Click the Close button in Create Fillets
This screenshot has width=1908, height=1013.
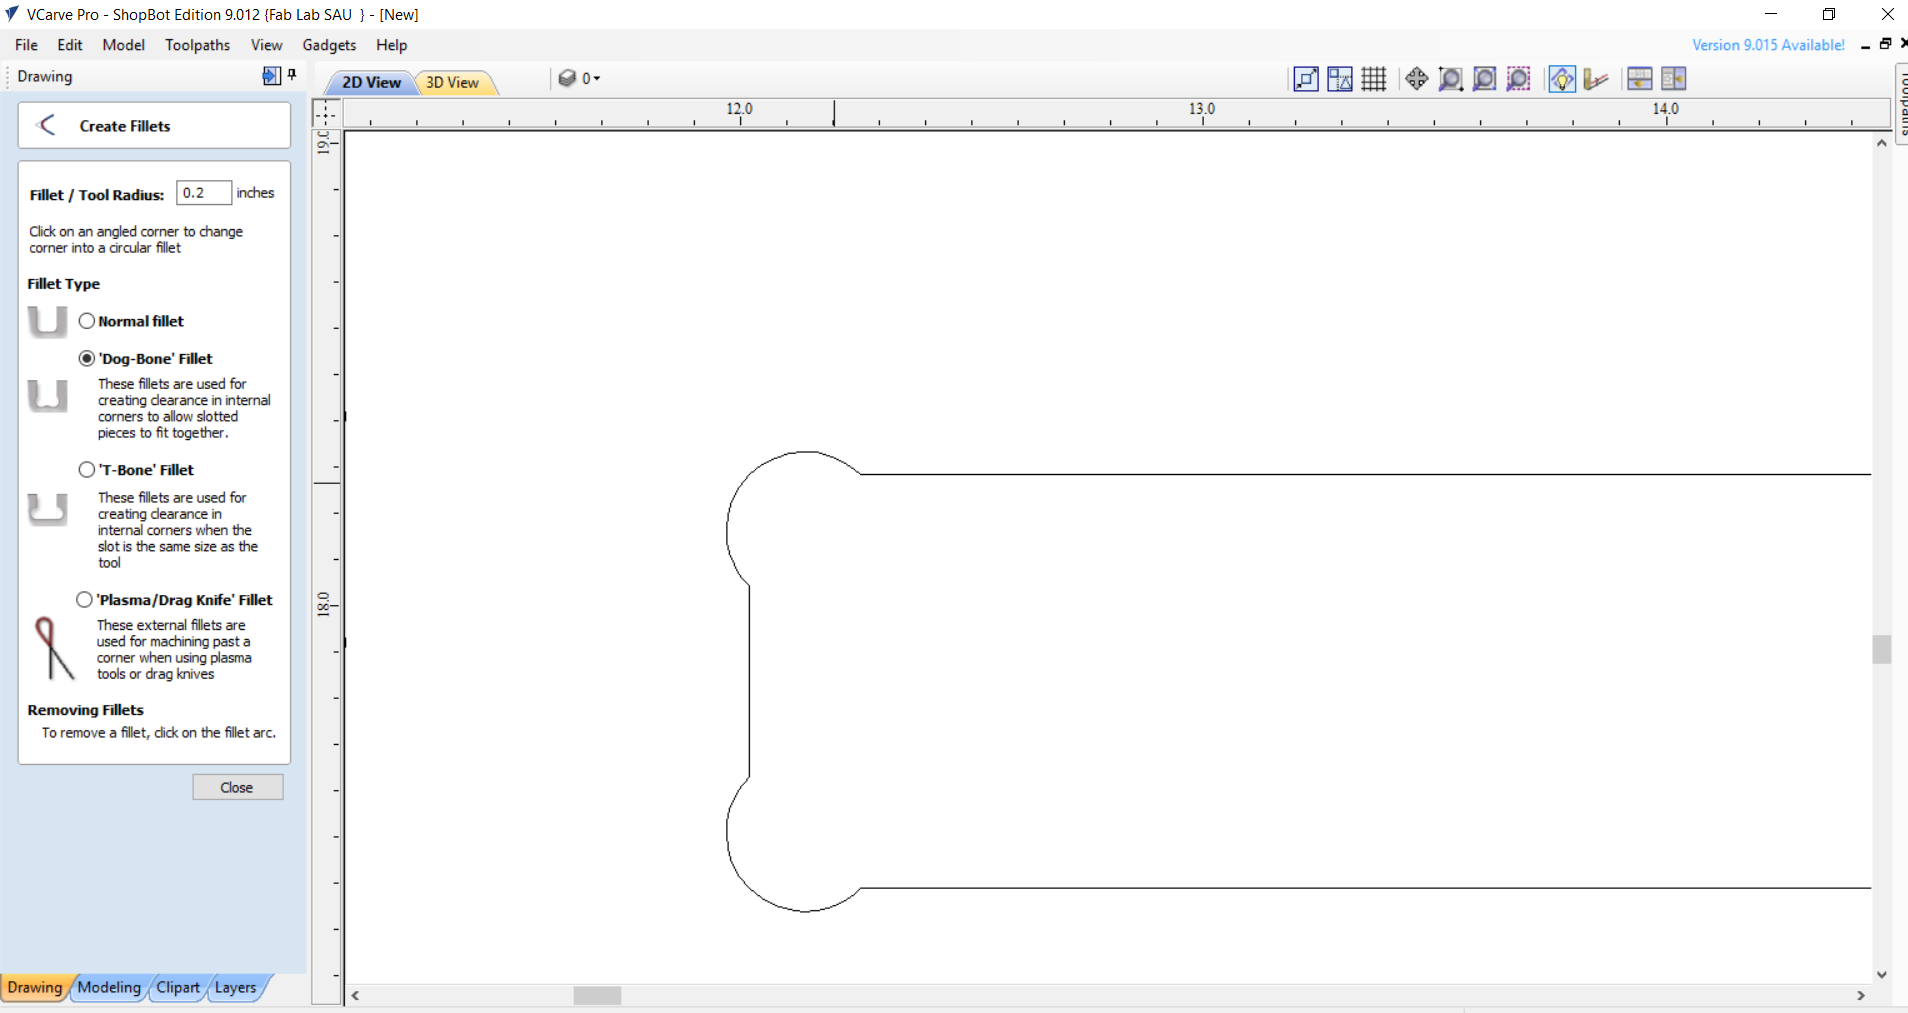[x=237, y=787]
